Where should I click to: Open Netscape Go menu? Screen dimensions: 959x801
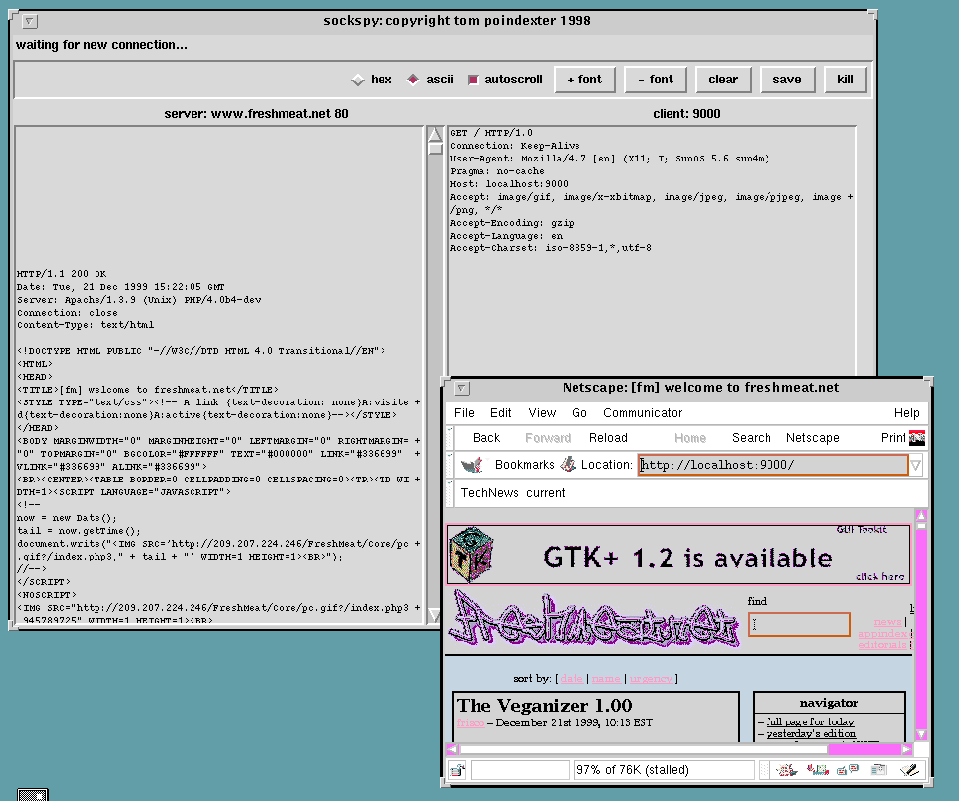click(579, 413)
